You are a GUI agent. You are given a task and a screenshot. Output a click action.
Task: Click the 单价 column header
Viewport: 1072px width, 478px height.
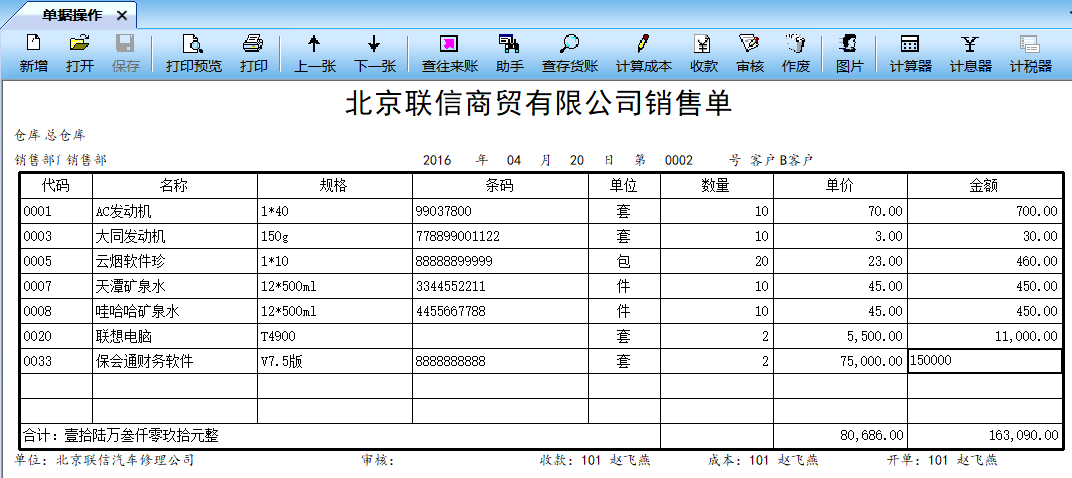(841, 185)
